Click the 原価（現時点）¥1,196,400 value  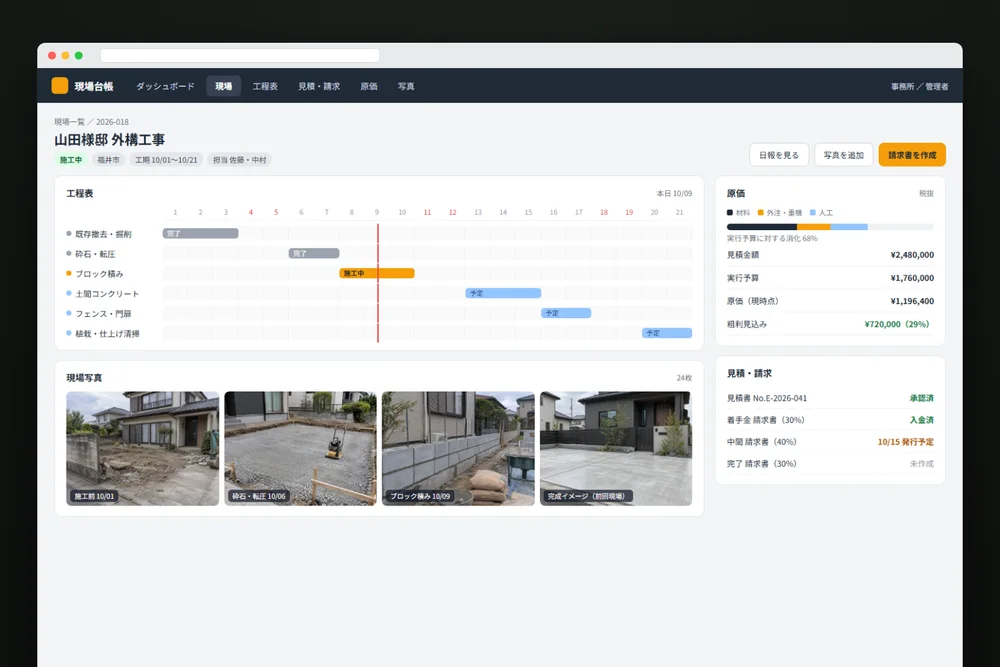[x=912, y=301]
